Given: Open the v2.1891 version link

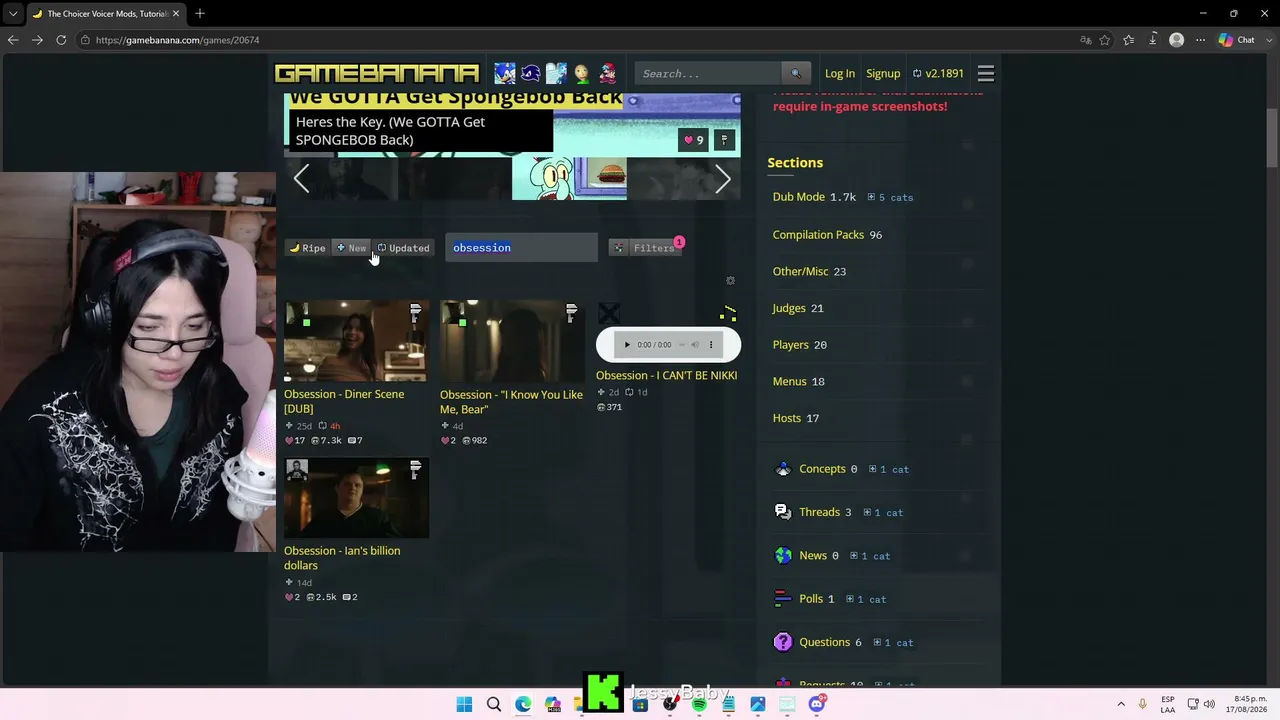Looking at the screenshot, I should (938, 74).
